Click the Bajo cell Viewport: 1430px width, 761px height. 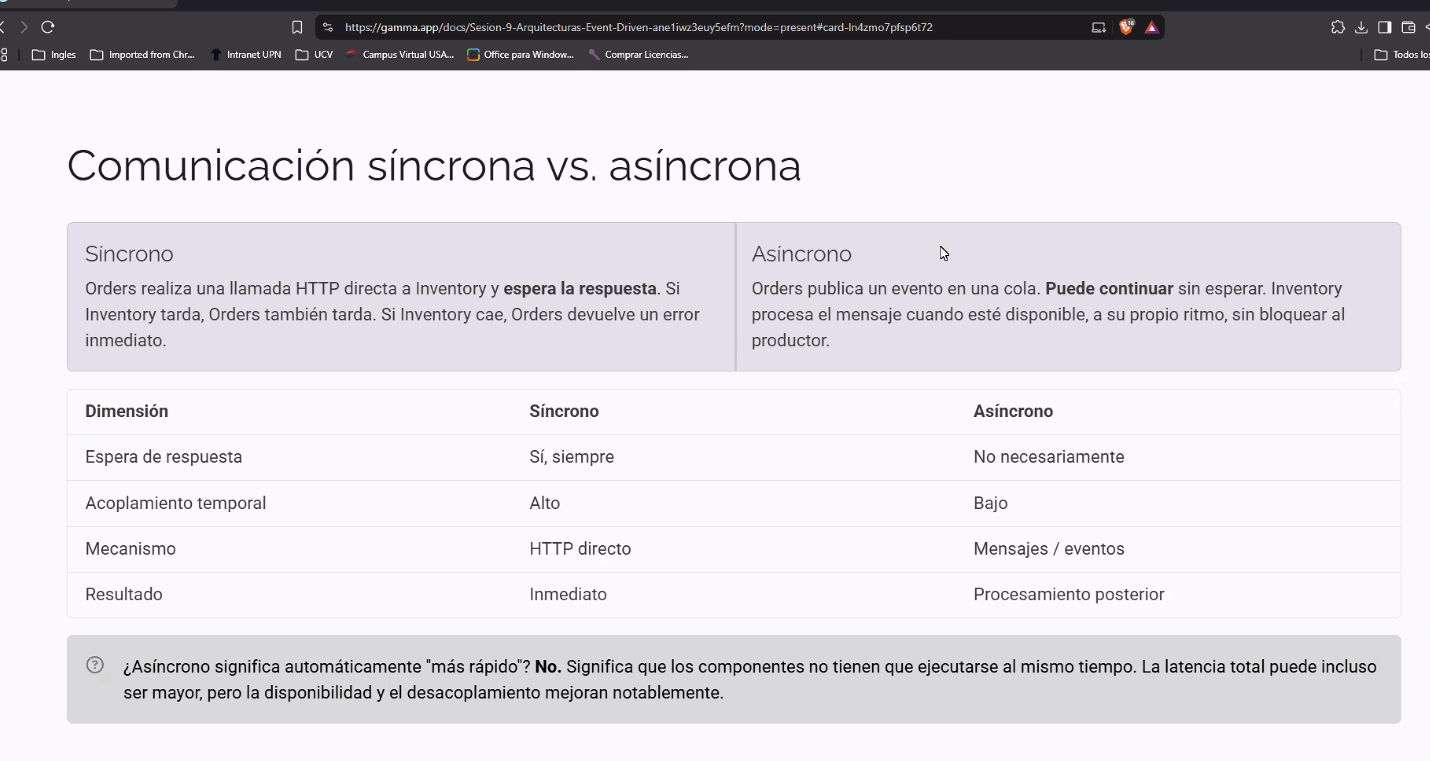[990, 503]
